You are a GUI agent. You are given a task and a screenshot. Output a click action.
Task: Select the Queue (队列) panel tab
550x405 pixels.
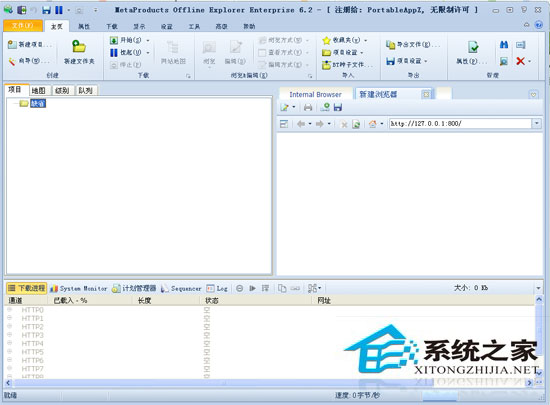tap(85, 90)
